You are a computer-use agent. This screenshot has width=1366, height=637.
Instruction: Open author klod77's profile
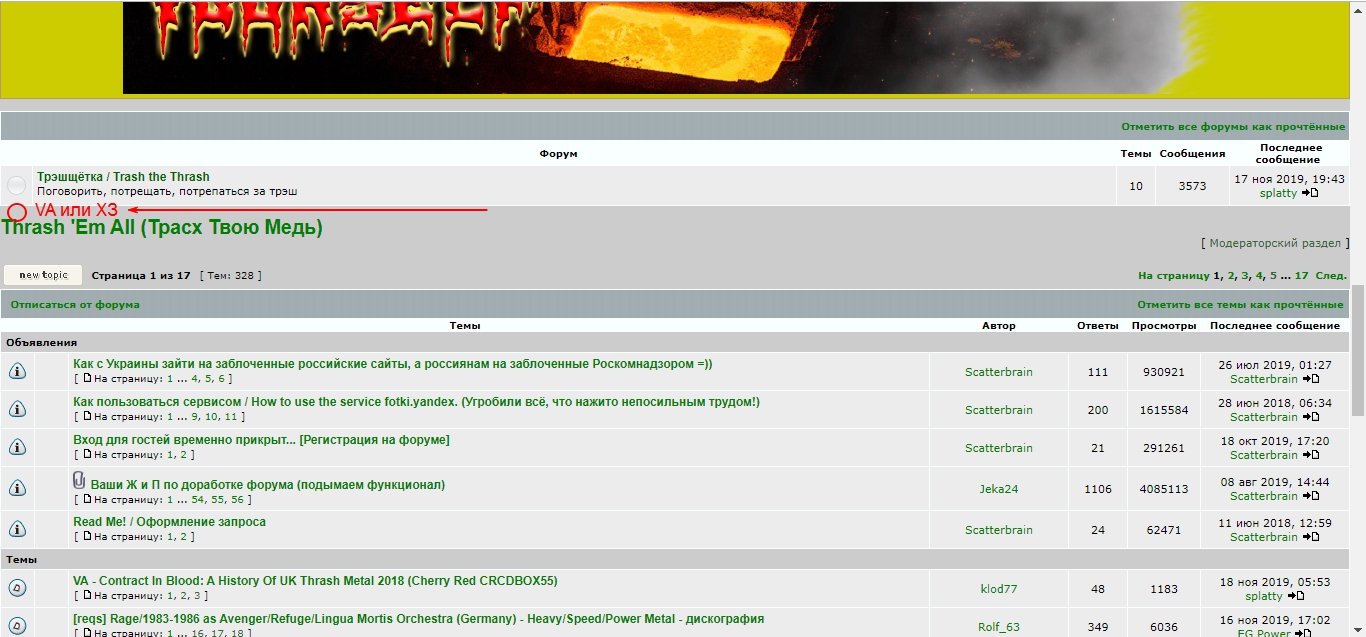pos(998,589)
